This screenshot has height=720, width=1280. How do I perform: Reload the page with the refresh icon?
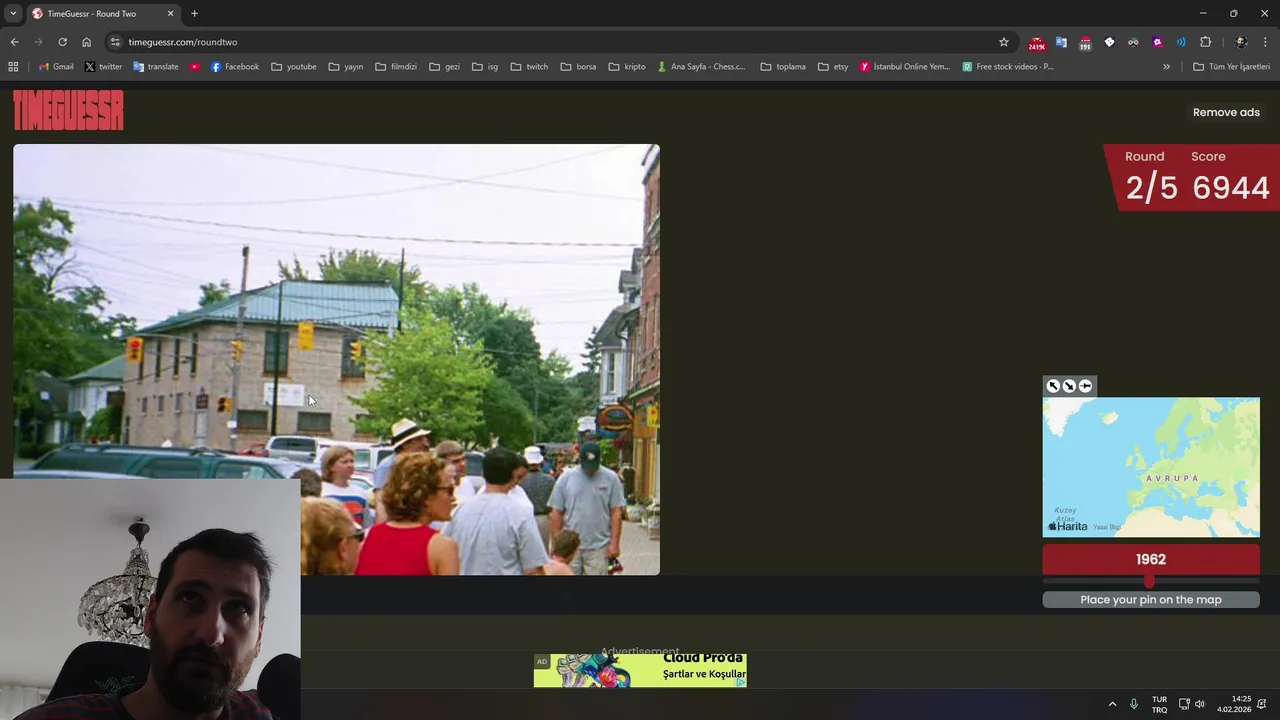62,42
